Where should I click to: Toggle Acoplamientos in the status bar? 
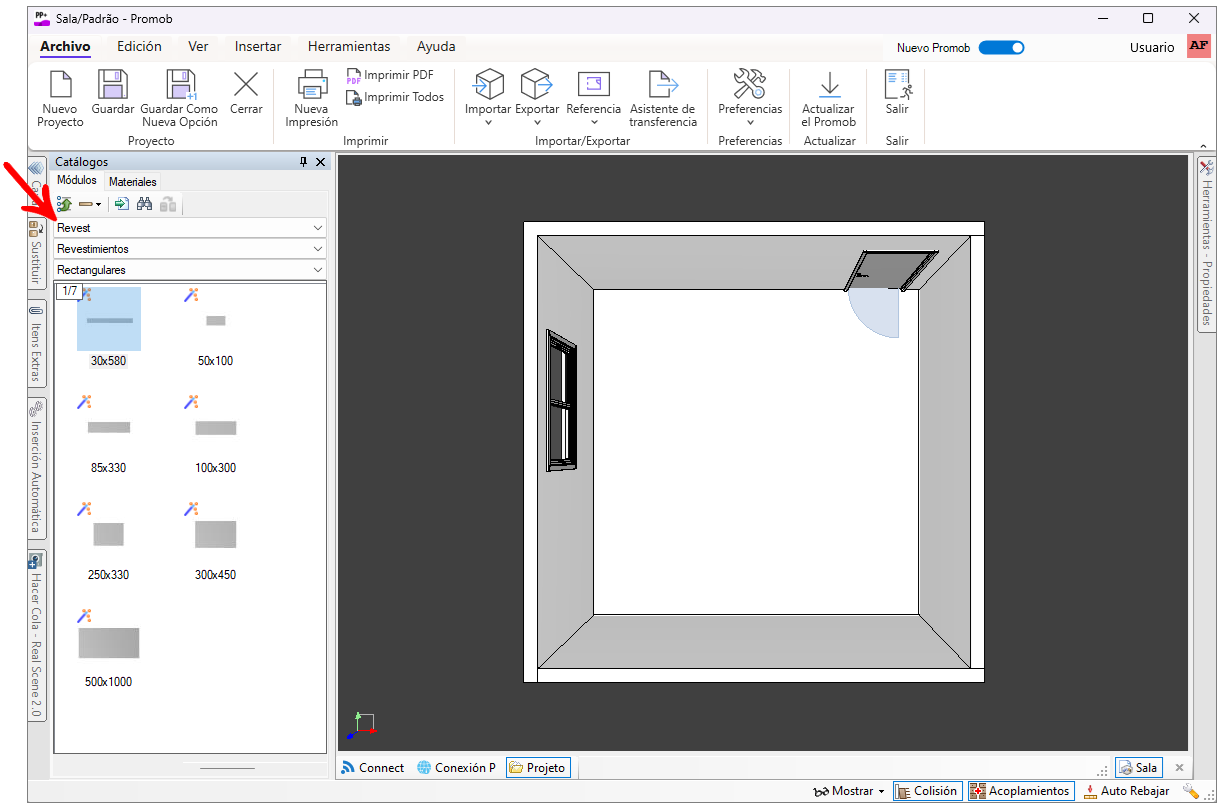point(1021,791)
